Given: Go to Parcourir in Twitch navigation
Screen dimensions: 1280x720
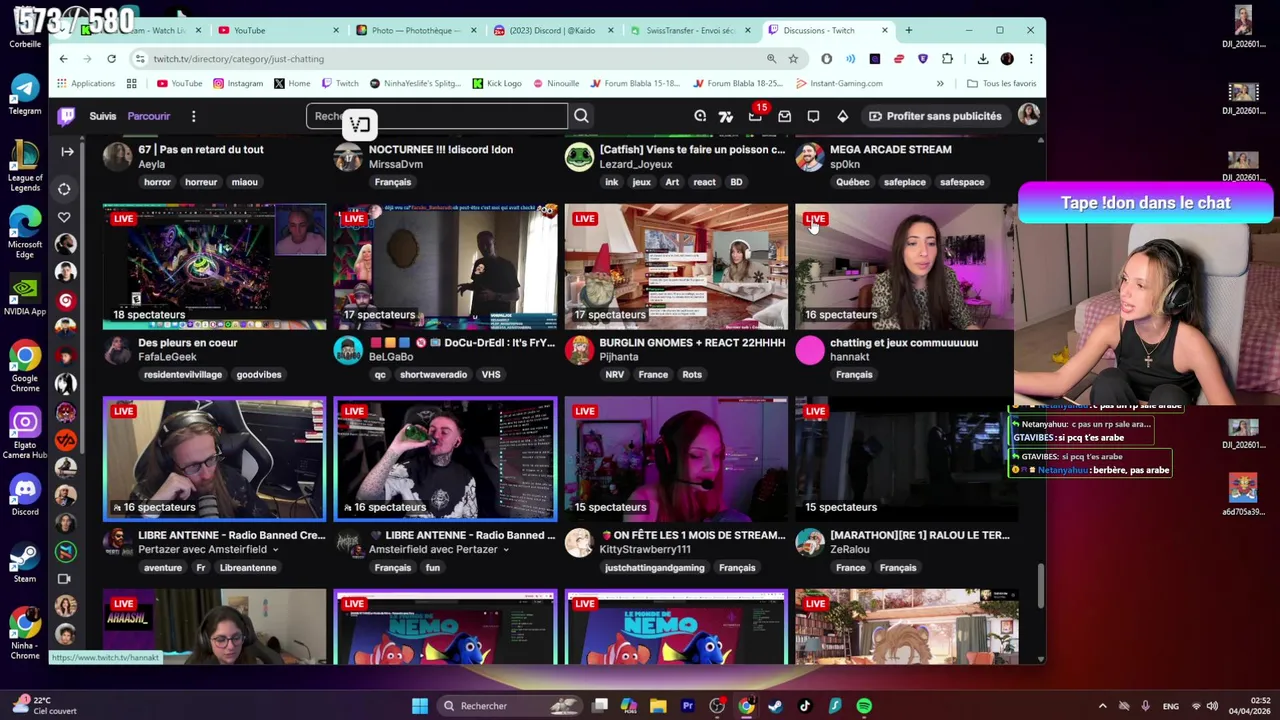Looking at the screenshot, I should [x=148, y=116].
